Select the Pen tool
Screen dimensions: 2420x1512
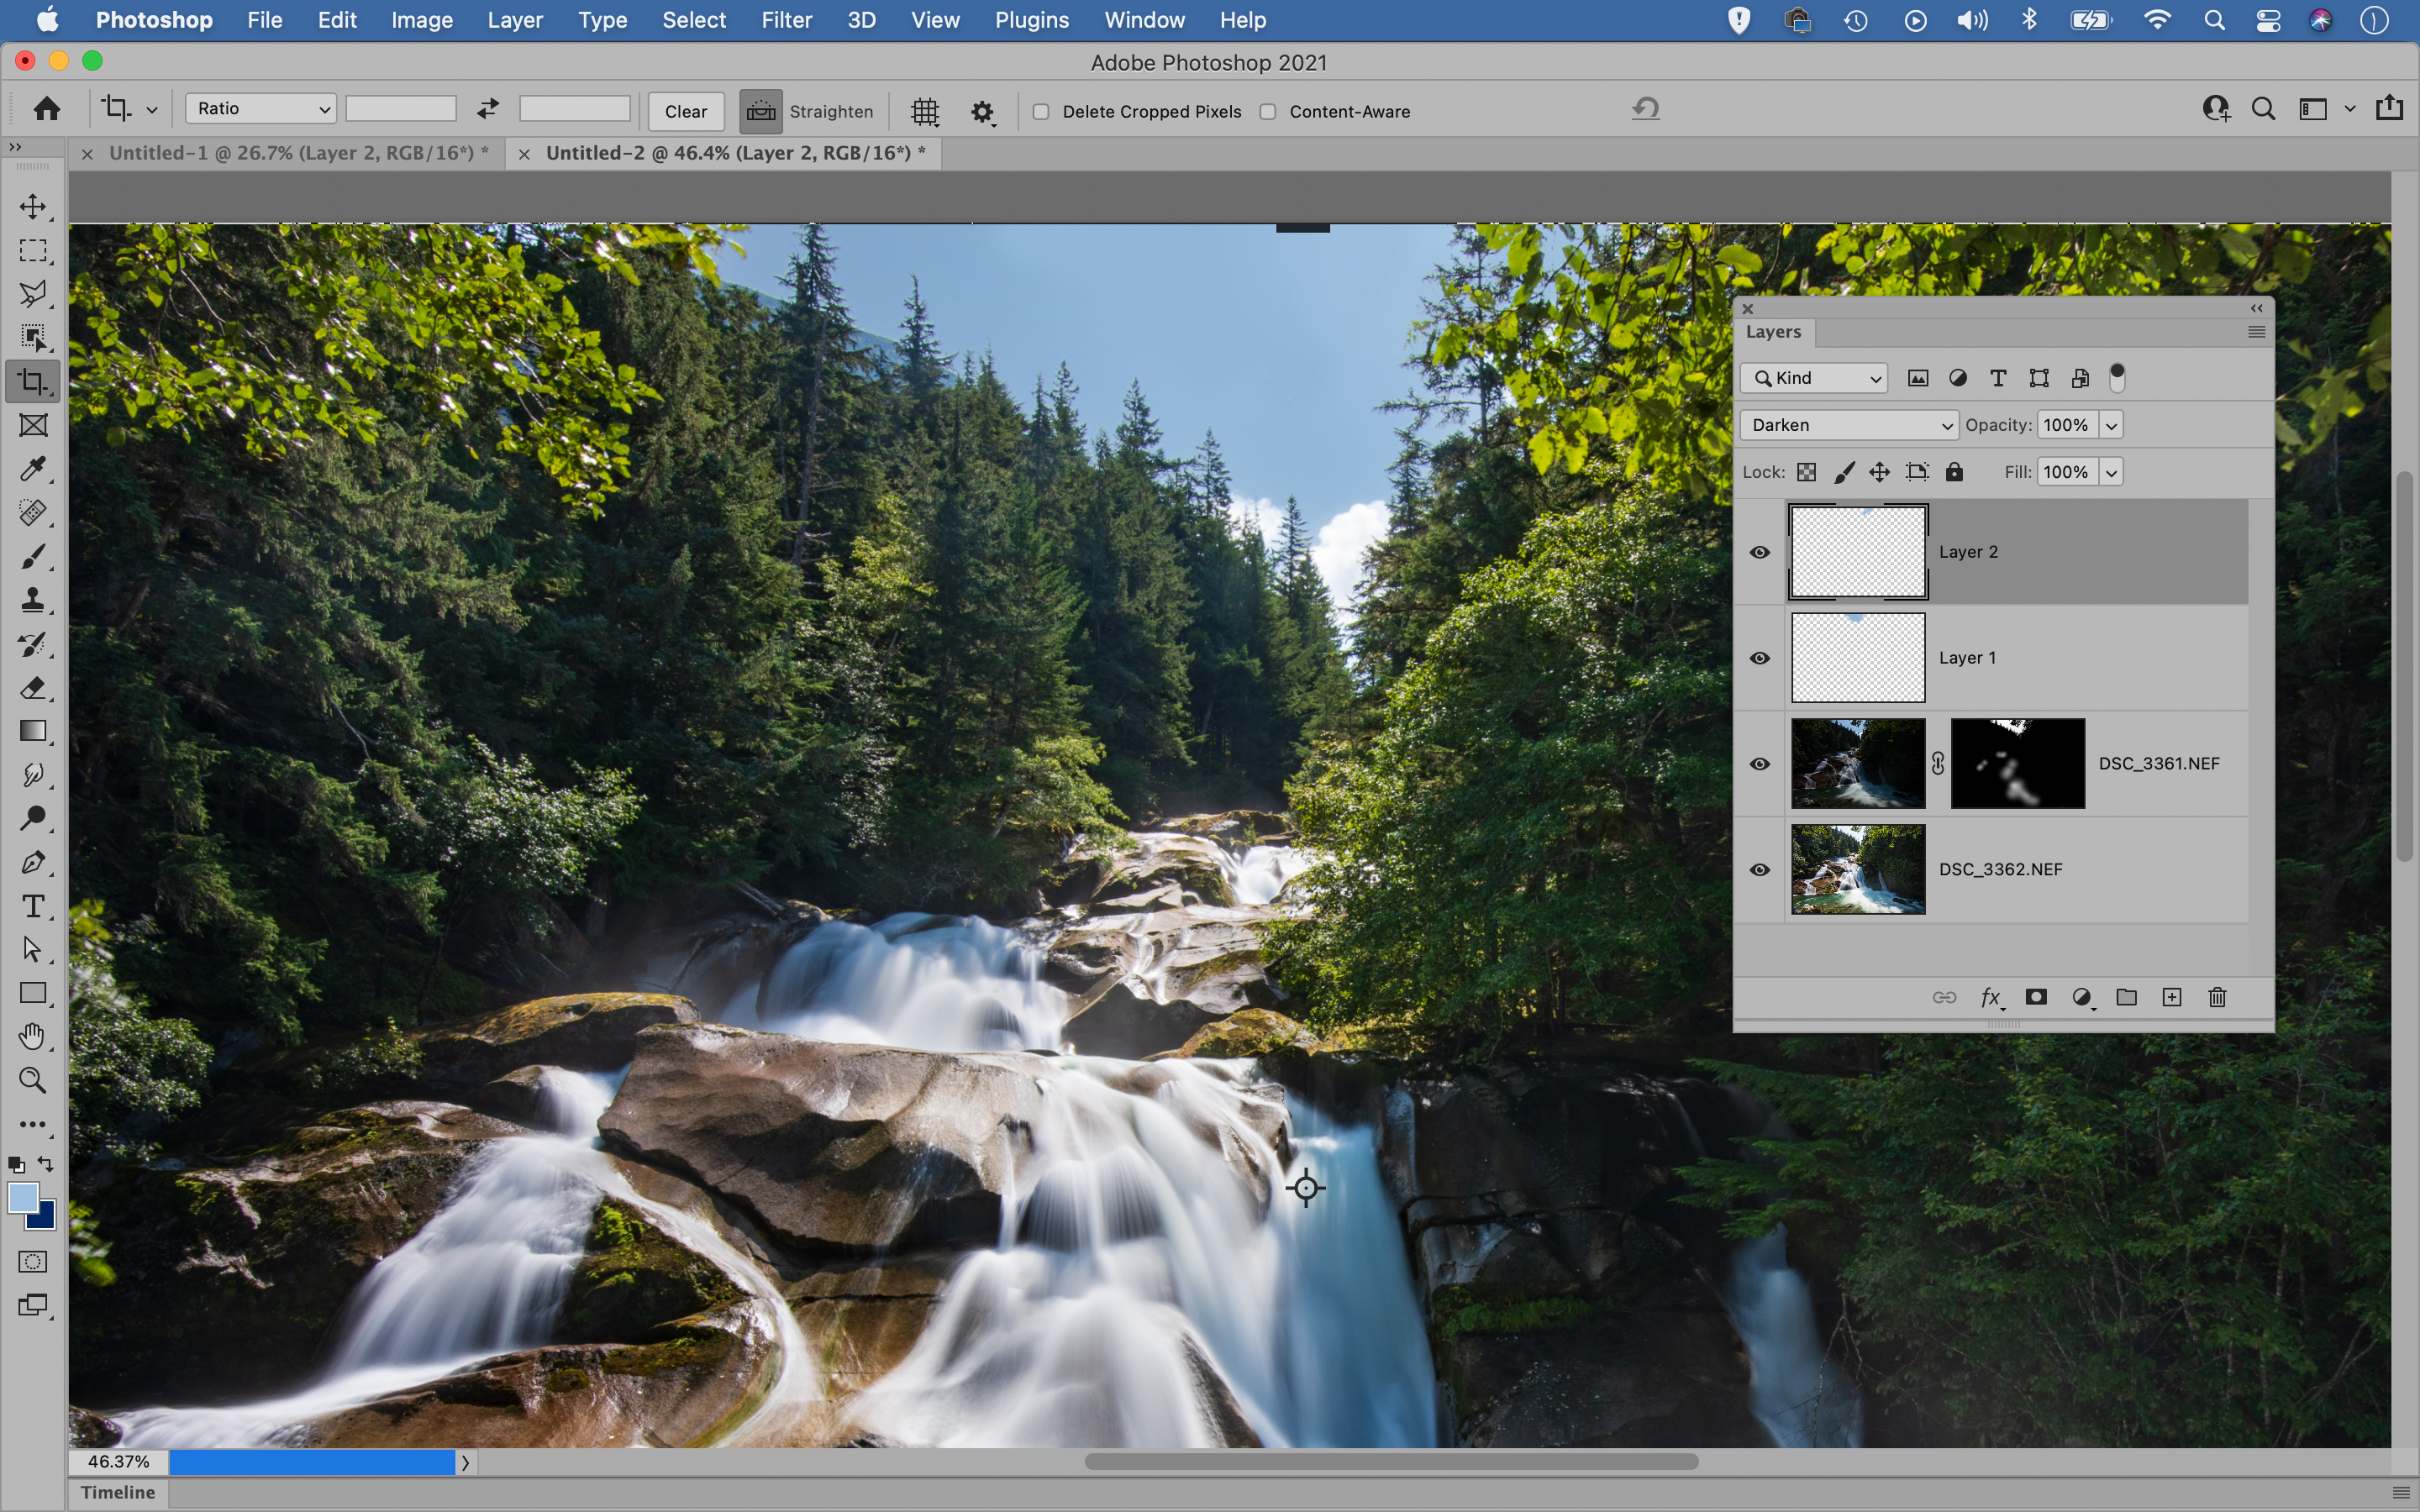pyautogui.click(x=33, y=862)
